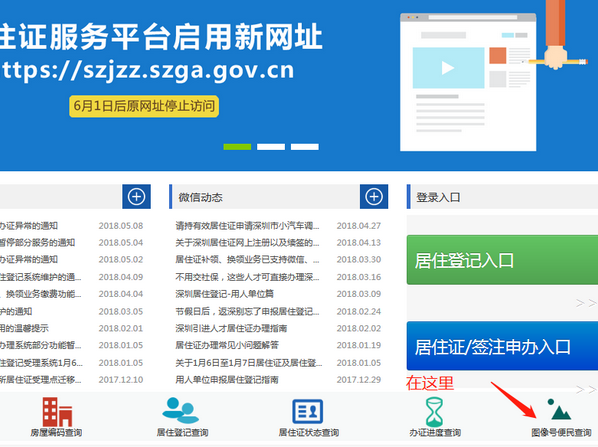Open the notice dated 2018.05.02
Image resolution: width=598 pixels, height=447 pixels.
(29, 259)
